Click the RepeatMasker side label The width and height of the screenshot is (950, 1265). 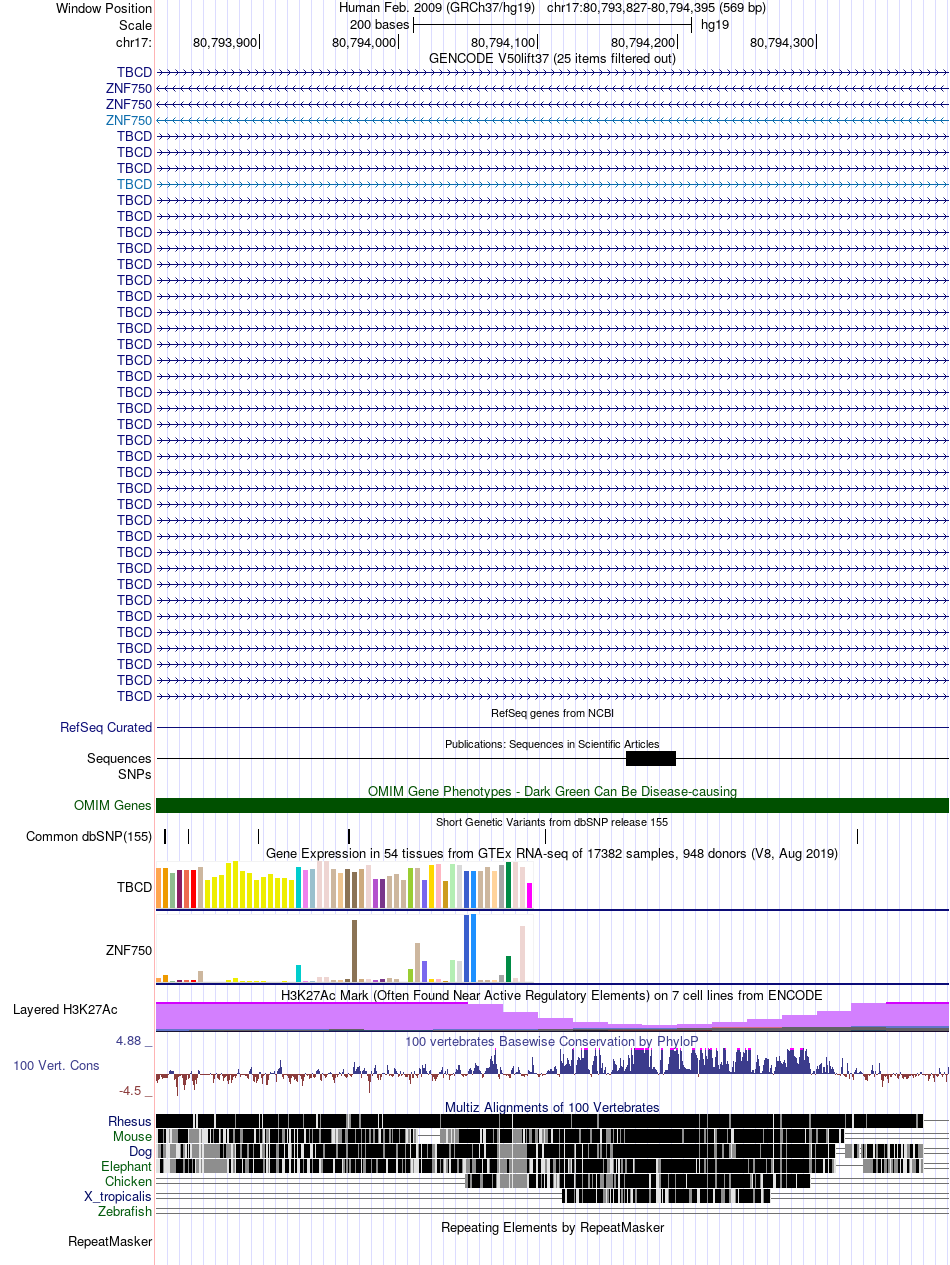pyautogui.click(x=110, y=1242)
